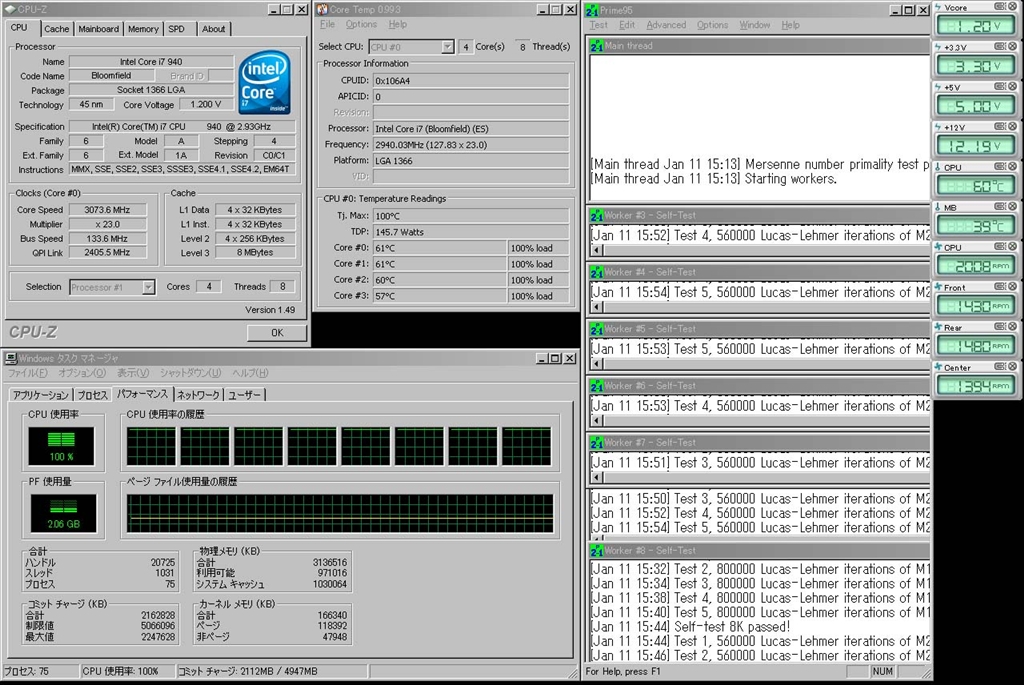Expand the Select CPU dropdown in Core Temp

click(x=447, y=47)
